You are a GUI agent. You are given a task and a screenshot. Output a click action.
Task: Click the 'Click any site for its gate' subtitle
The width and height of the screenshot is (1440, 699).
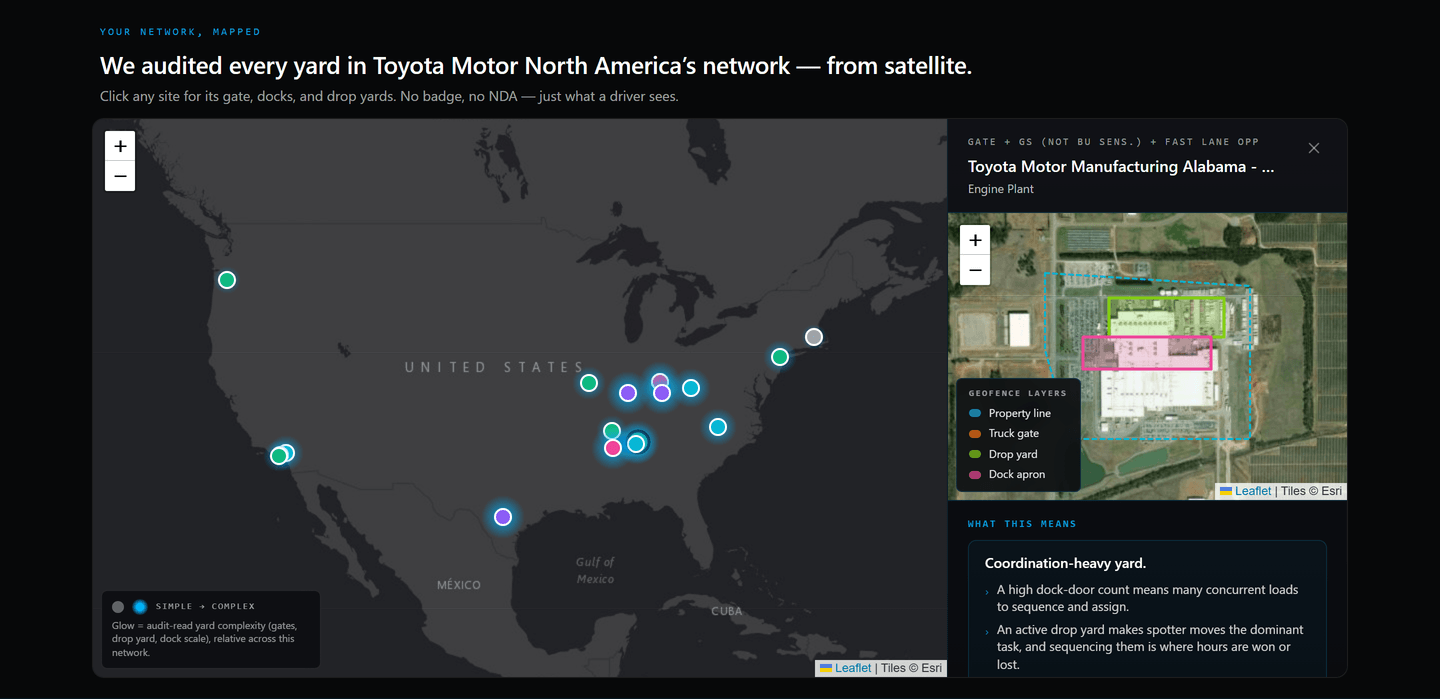[389, 97]
